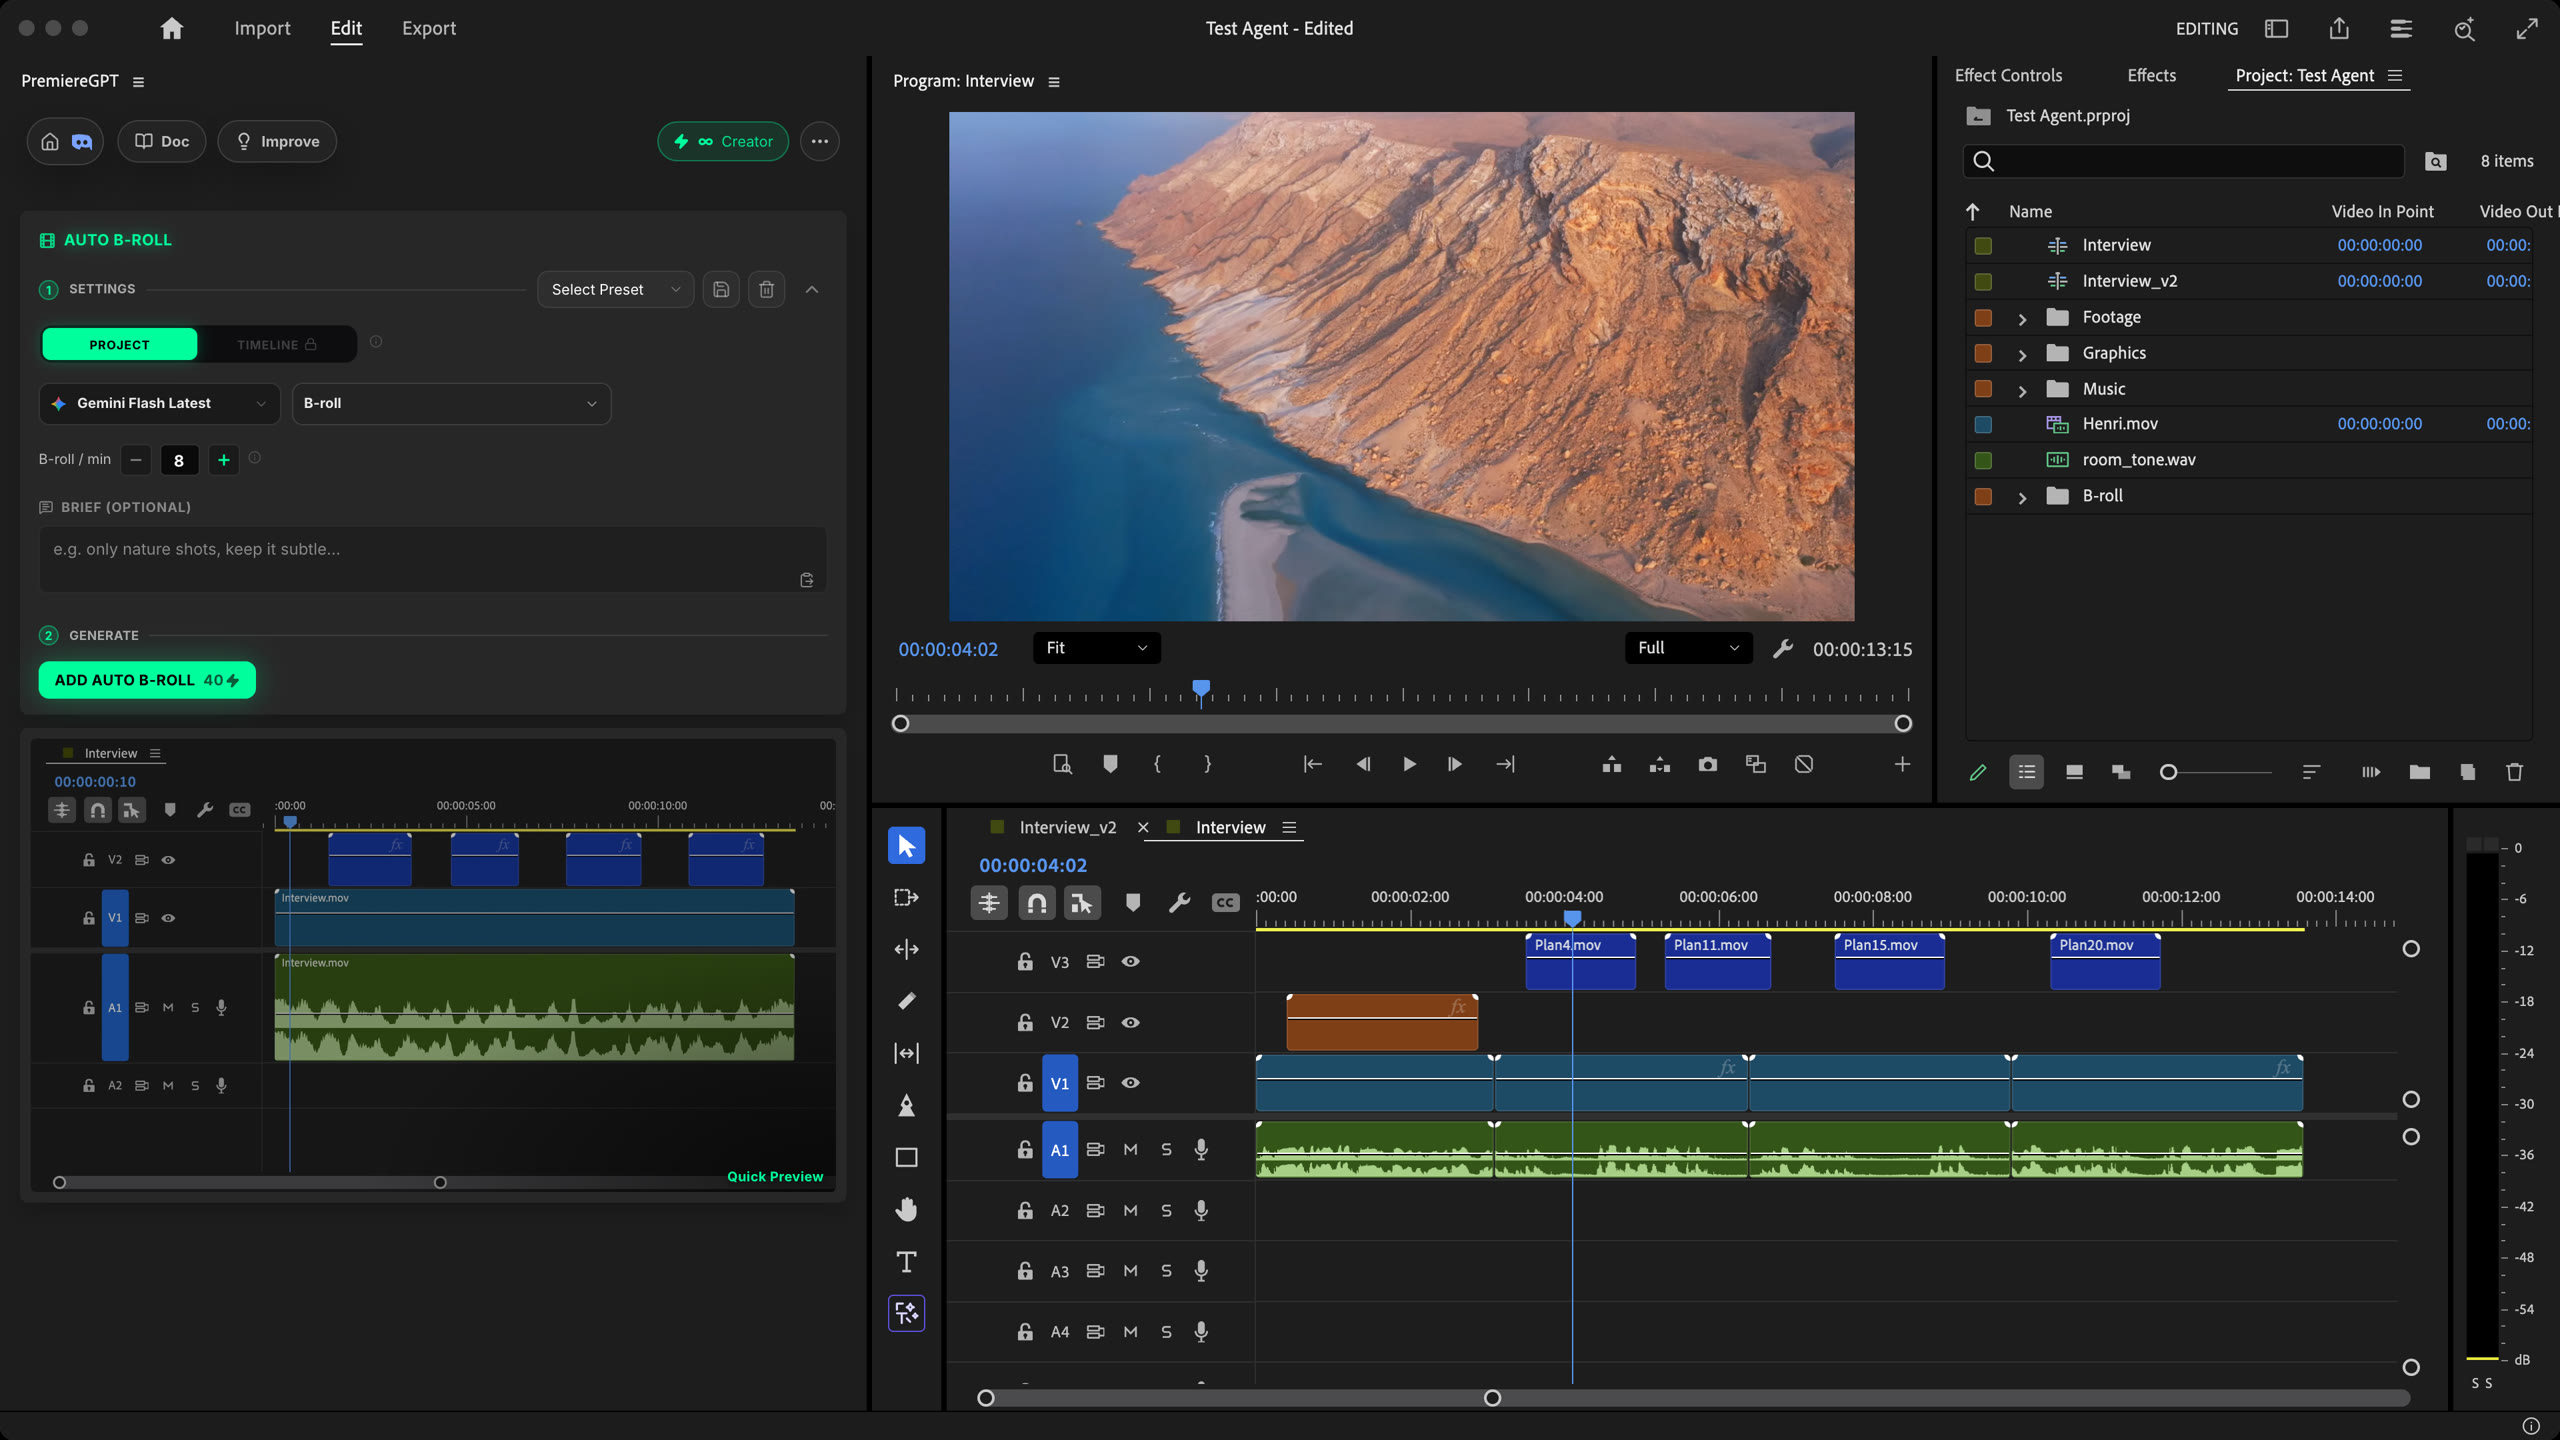Click the Share icon in top bar
2560x1440 pixels.
pos(2338,28)
